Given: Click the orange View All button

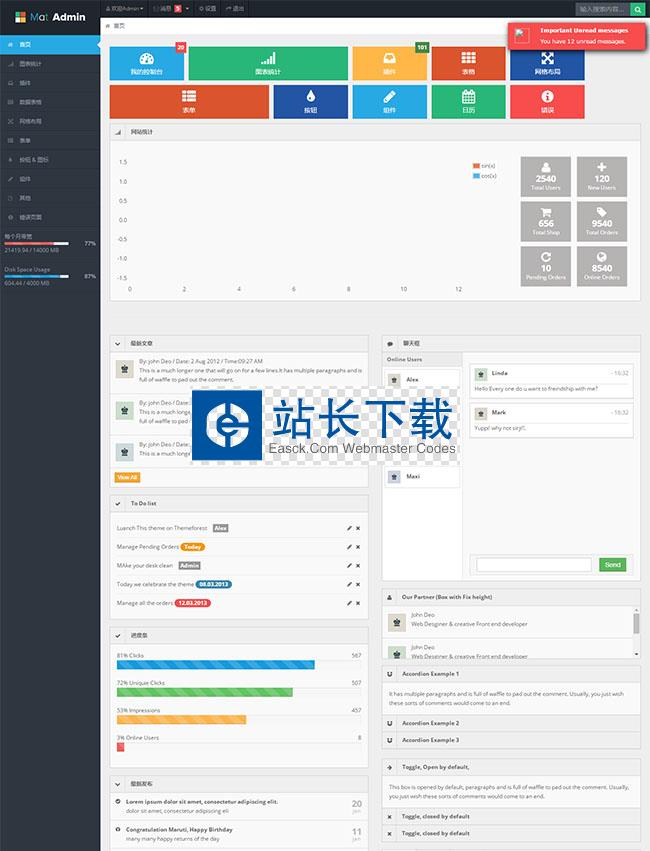Looking at the screenshot, I should coord(127,477).
